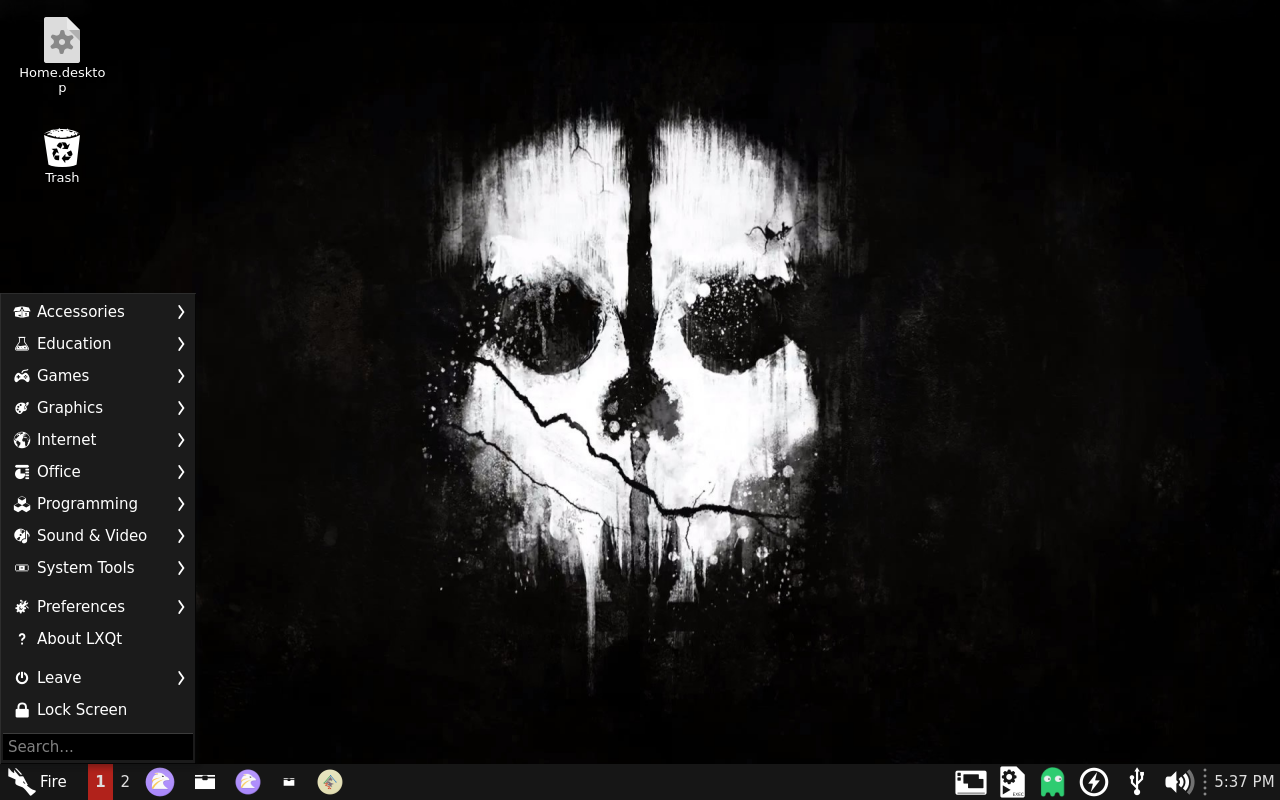
Task: Click the gear EXEC file tray icon
Action: 1012,782
